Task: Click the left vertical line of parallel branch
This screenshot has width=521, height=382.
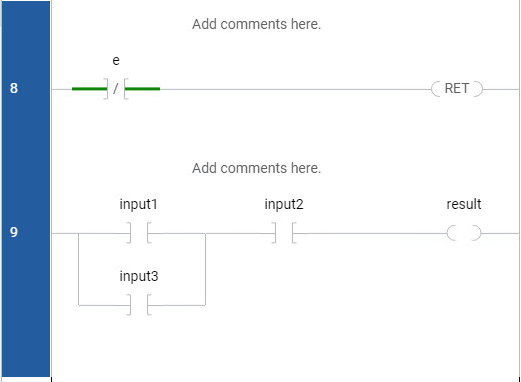Action: click(78, 269)
